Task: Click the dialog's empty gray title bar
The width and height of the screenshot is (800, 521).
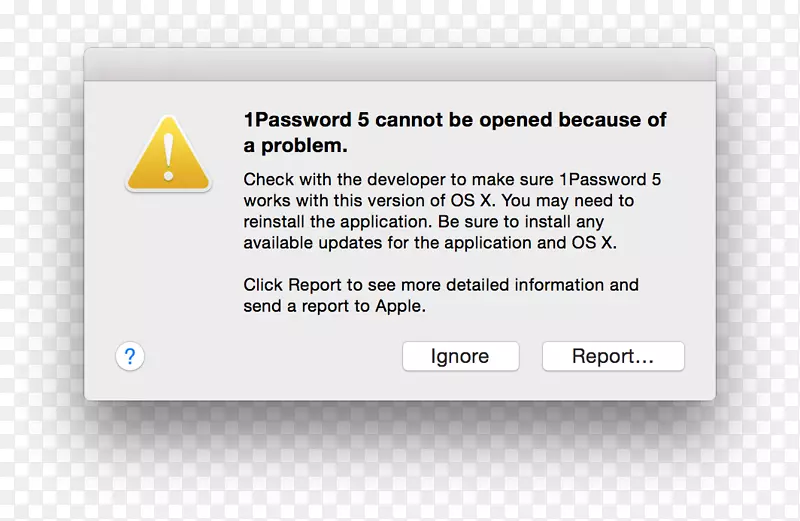Action: (x=399, y=64)
